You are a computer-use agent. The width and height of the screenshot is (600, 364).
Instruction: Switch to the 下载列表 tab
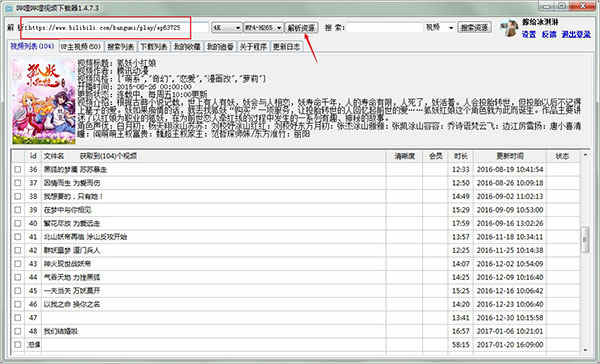tap(153, 47)
